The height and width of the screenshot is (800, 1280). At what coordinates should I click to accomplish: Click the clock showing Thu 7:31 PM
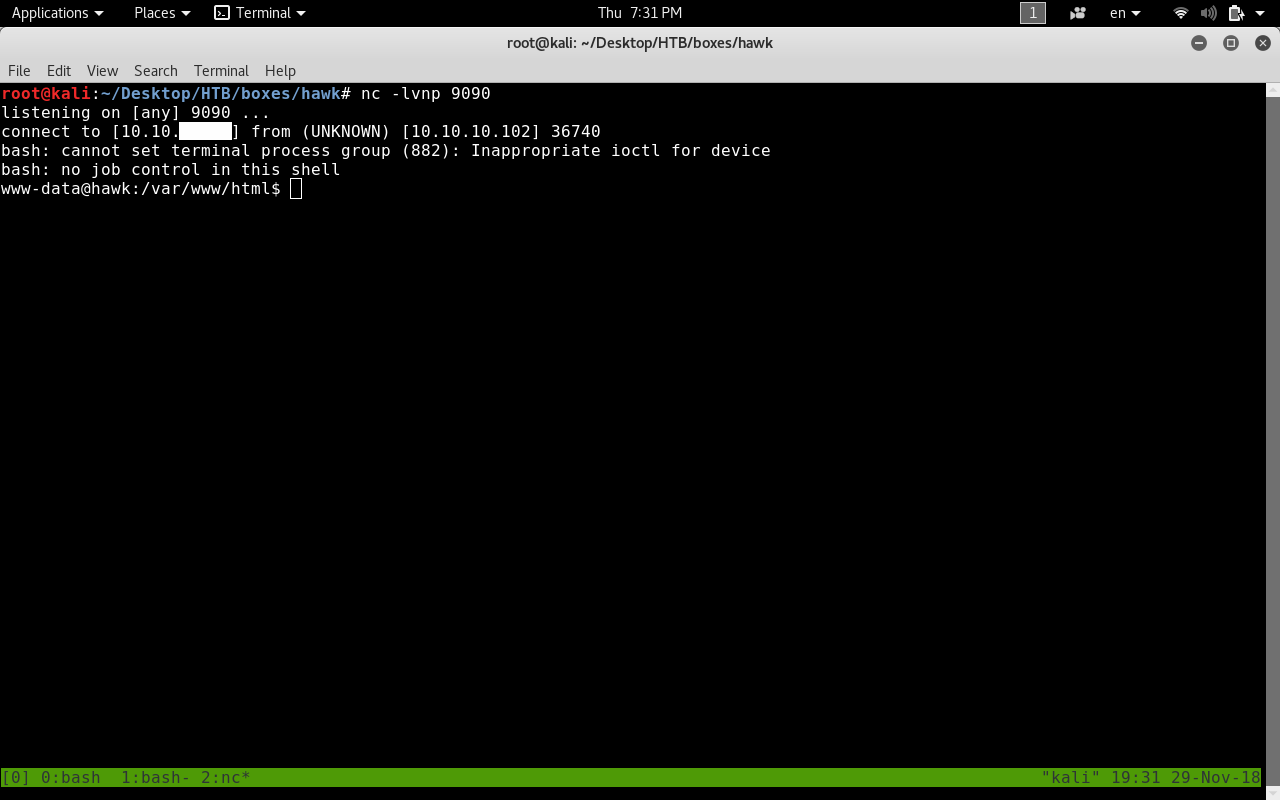[640, 13]
